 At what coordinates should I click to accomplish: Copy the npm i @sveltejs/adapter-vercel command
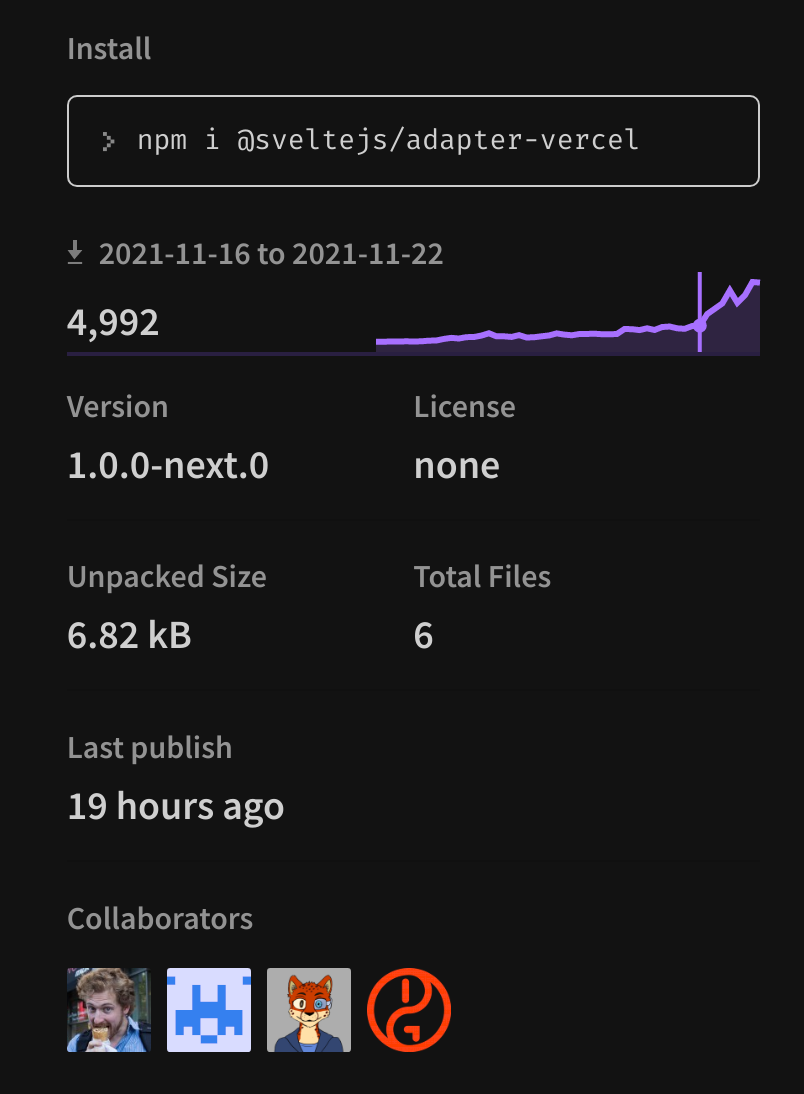pyautogui.click(x=413, y=141)
